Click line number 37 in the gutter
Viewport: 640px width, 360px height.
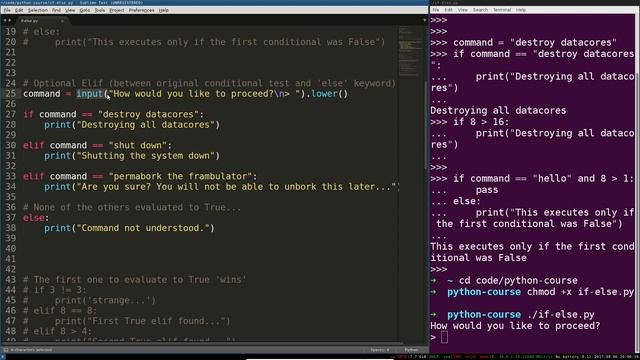click(11, 218)
